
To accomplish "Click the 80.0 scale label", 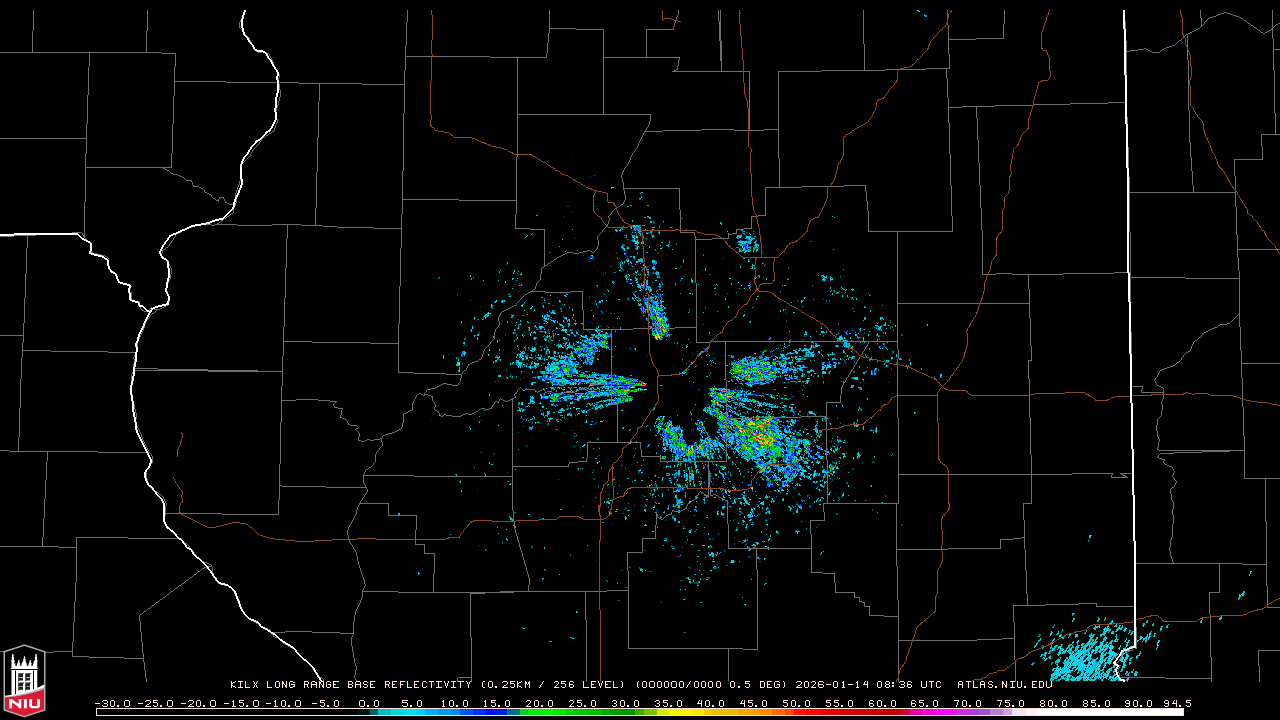I will [x=1054, y=703].
